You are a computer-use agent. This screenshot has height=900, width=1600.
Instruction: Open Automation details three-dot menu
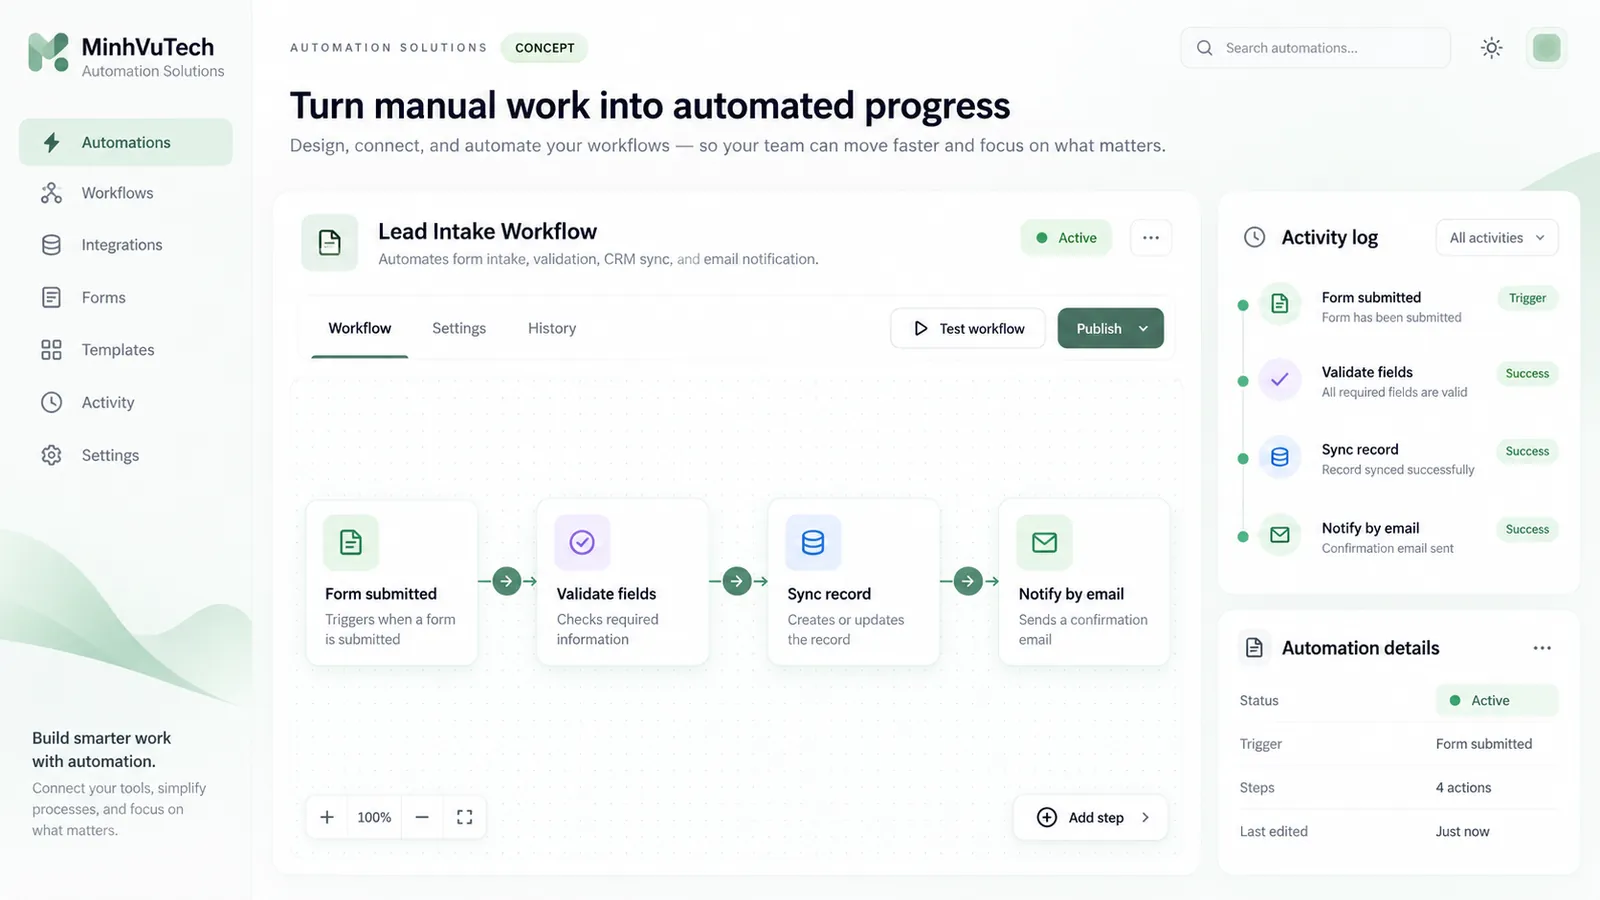(x=1542, y=648)
